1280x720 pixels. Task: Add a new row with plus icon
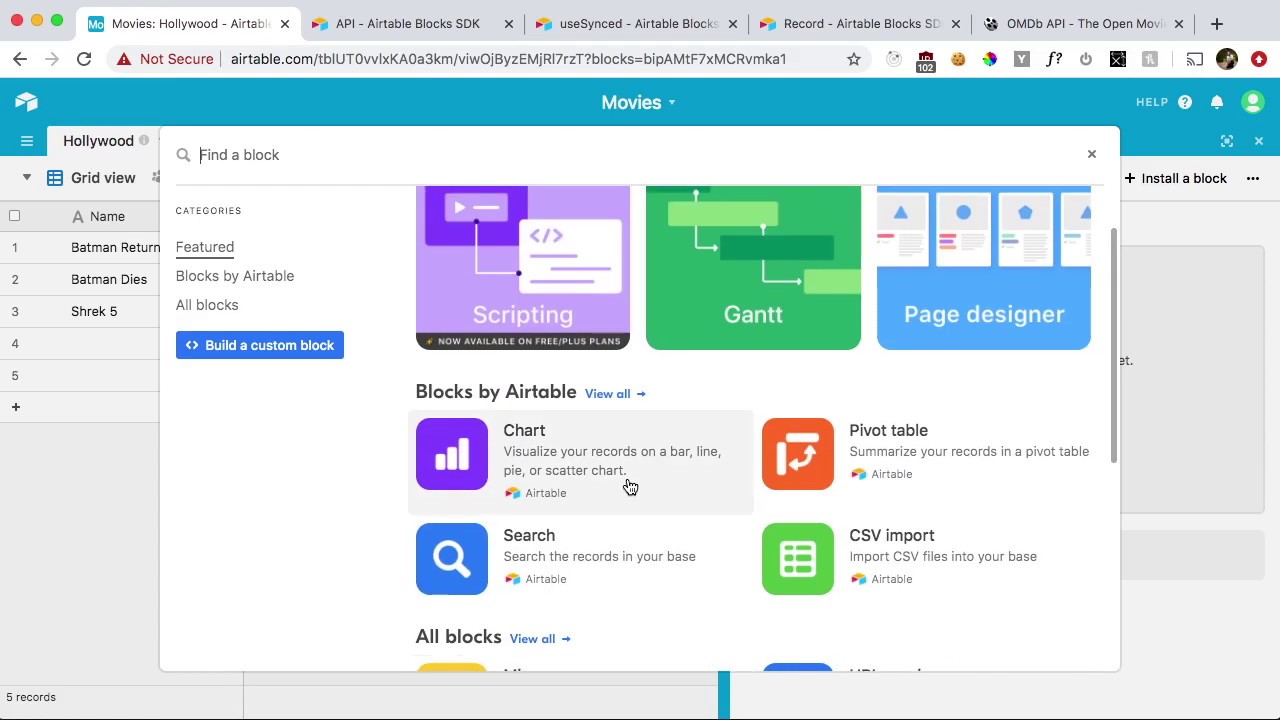point(15,407)
